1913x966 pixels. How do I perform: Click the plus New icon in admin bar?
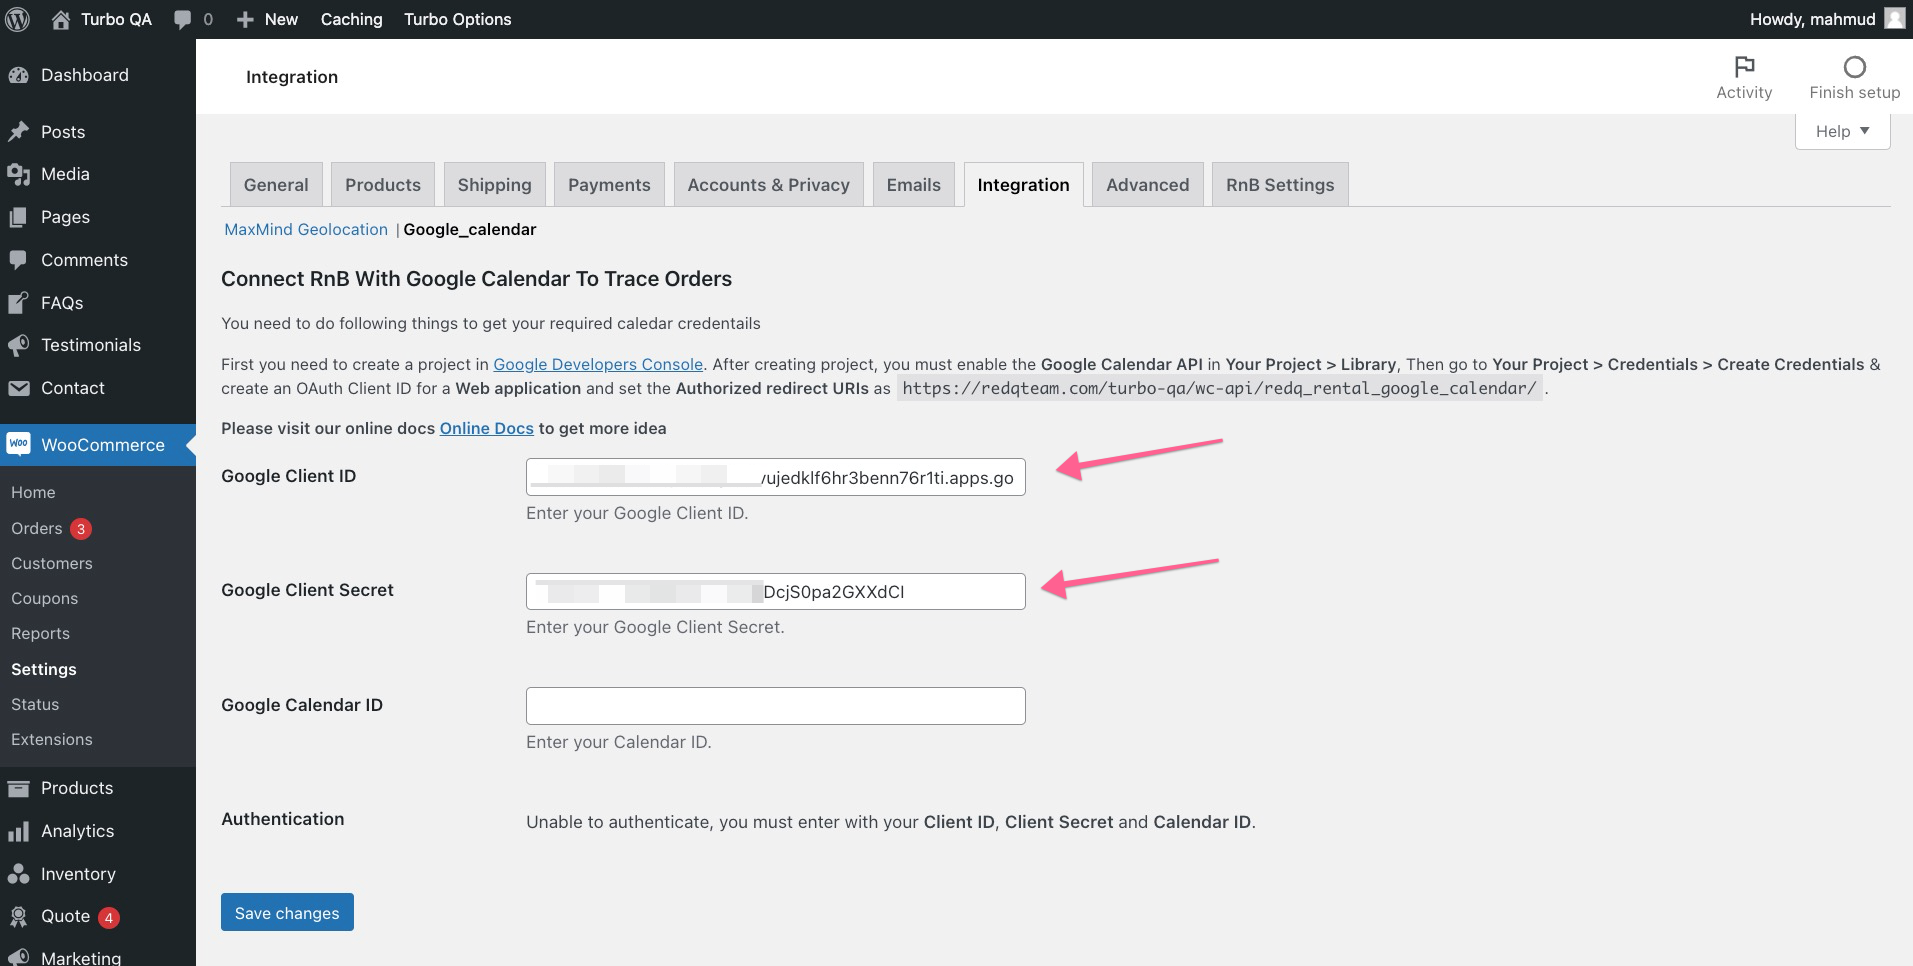[245, 19]
